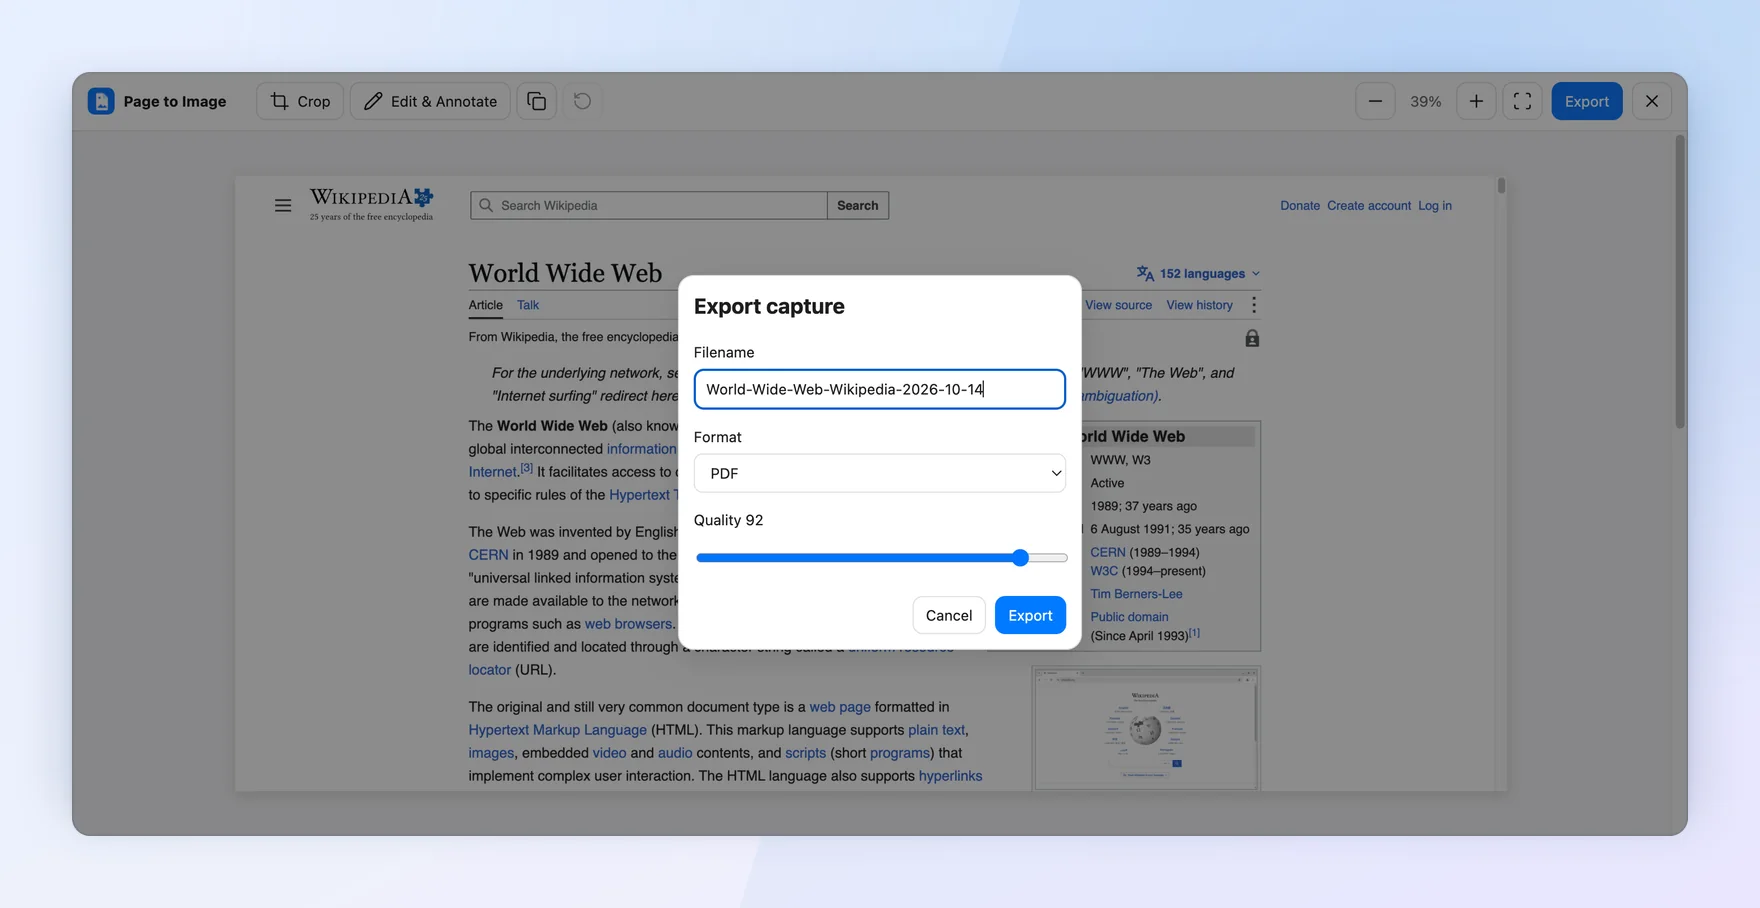1760x908 pixels.
Task: Switch to the Talk tab
Action: pyautogui.click(x=528, y=305)
